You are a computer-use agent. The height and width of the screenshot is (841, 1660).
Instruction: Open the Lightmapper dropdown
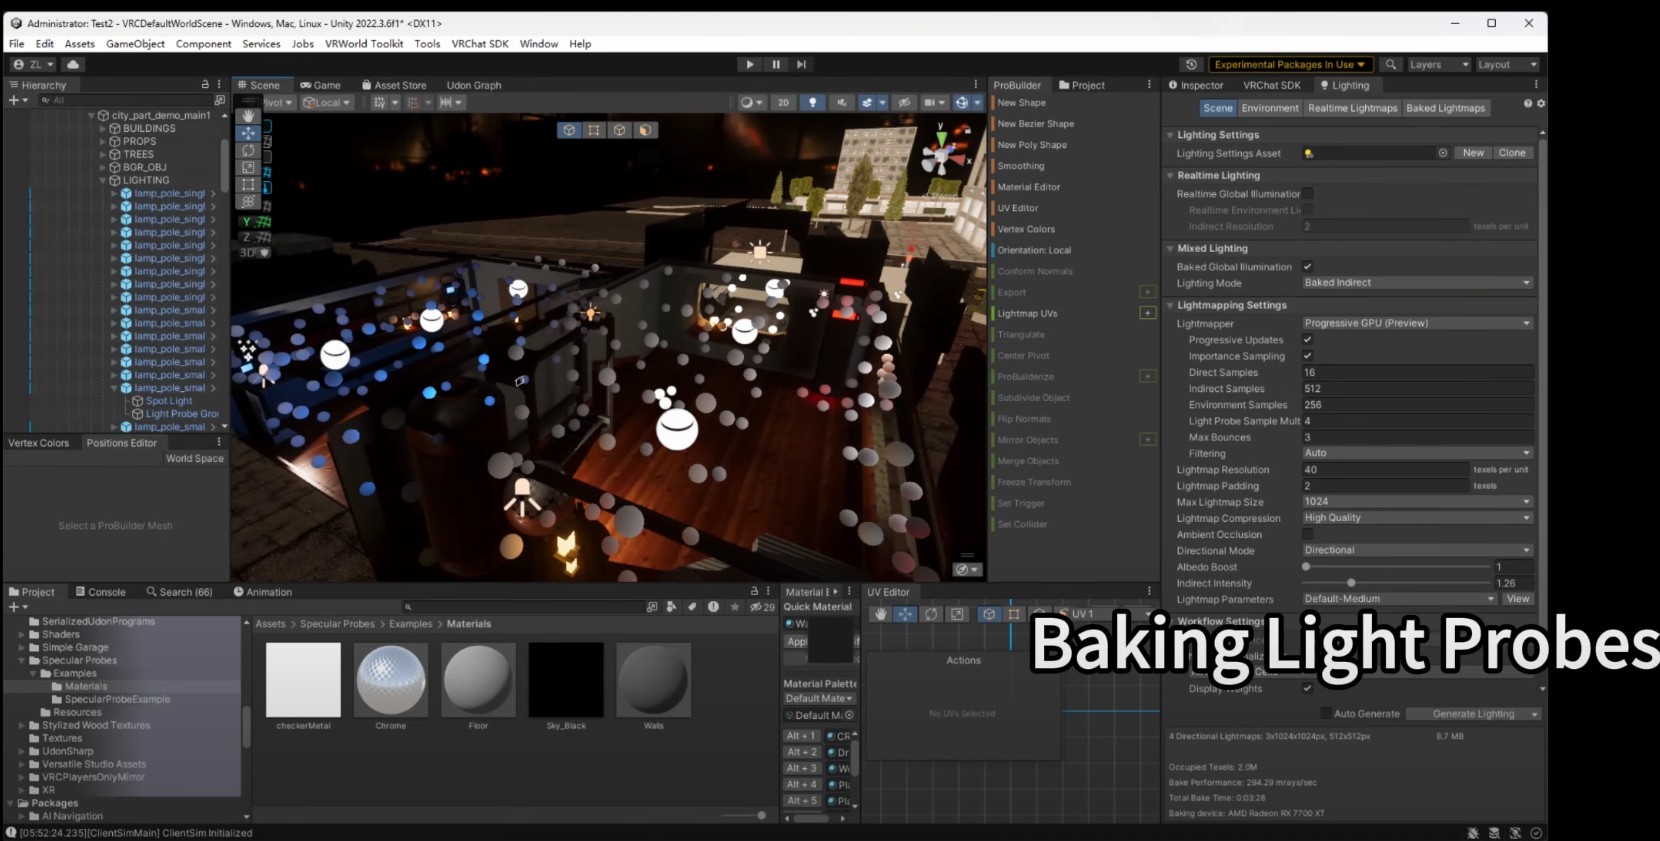click(1417, 323)
